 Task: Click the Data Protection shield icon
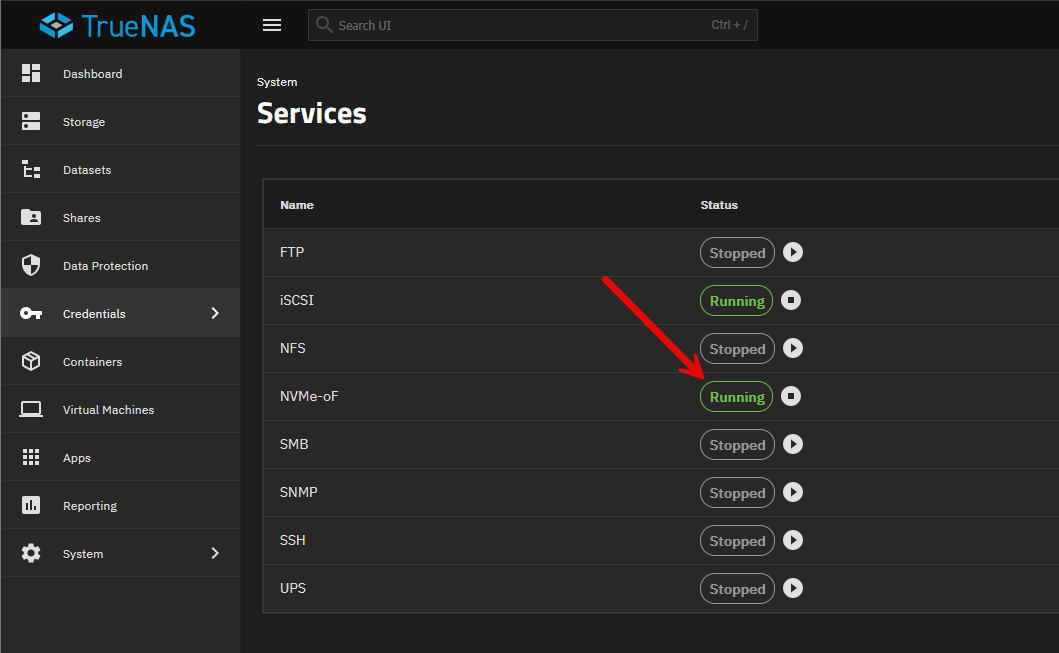coord(31,265)
